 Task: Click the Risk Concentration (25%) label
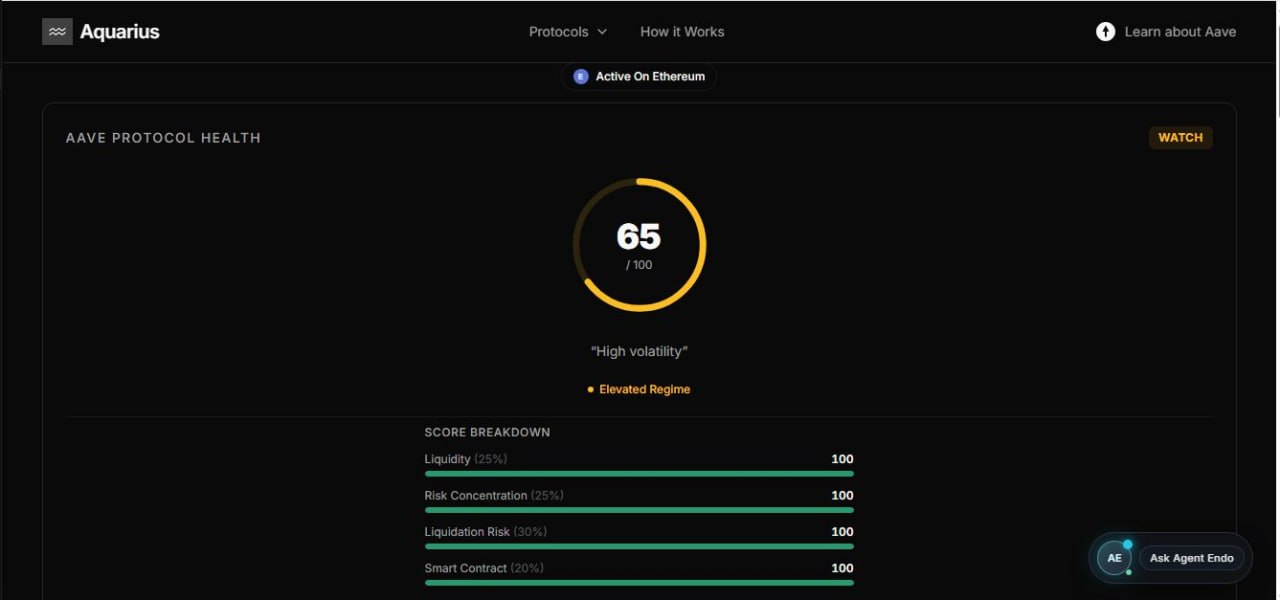(494, 495)
